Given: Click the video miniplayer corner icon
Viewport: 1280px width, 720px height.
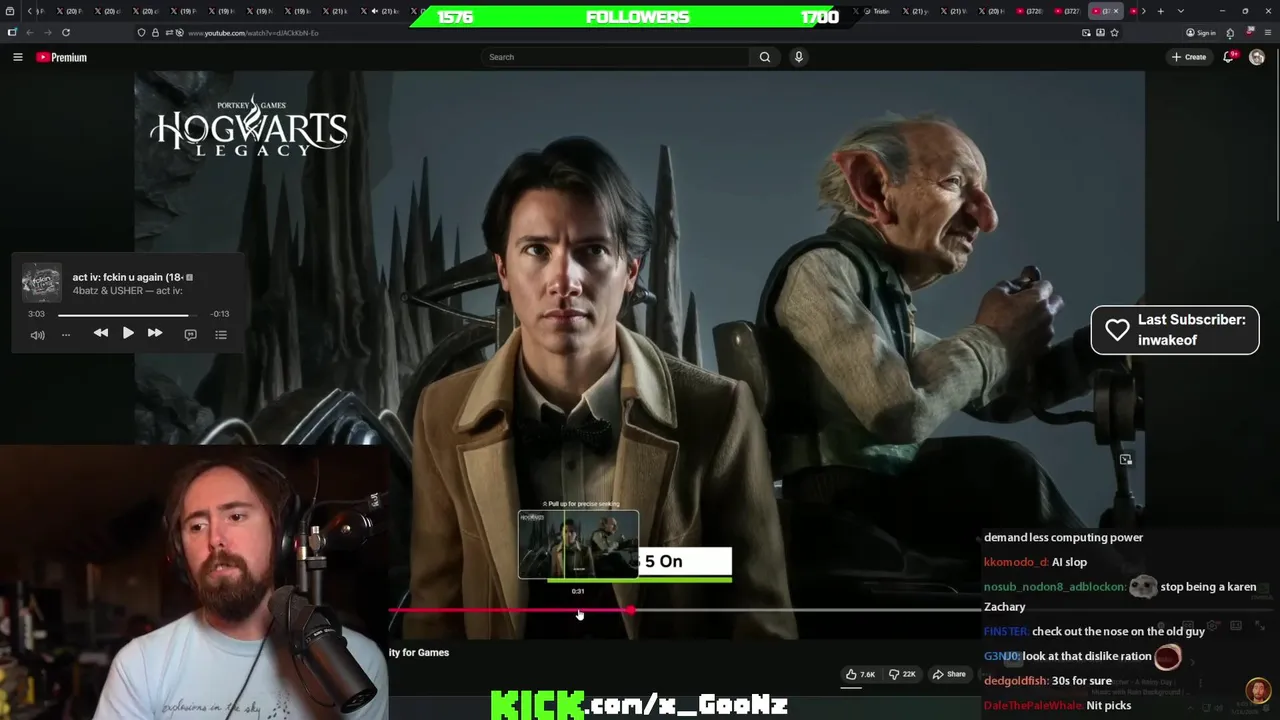Looking at the screenshot, I should (x=1126, y=460).
